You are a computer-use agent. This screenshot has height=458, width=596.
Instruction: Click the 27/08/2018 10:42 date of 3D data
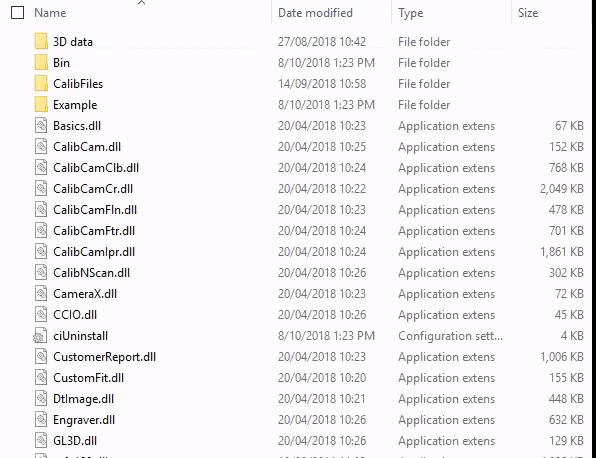click(322, 42)
